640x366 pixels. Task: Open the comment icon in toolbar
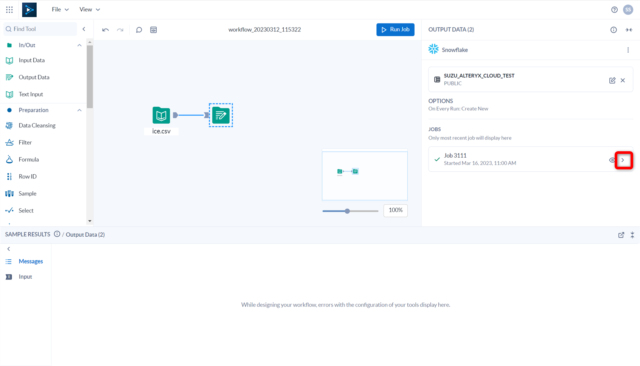[139, 30]
